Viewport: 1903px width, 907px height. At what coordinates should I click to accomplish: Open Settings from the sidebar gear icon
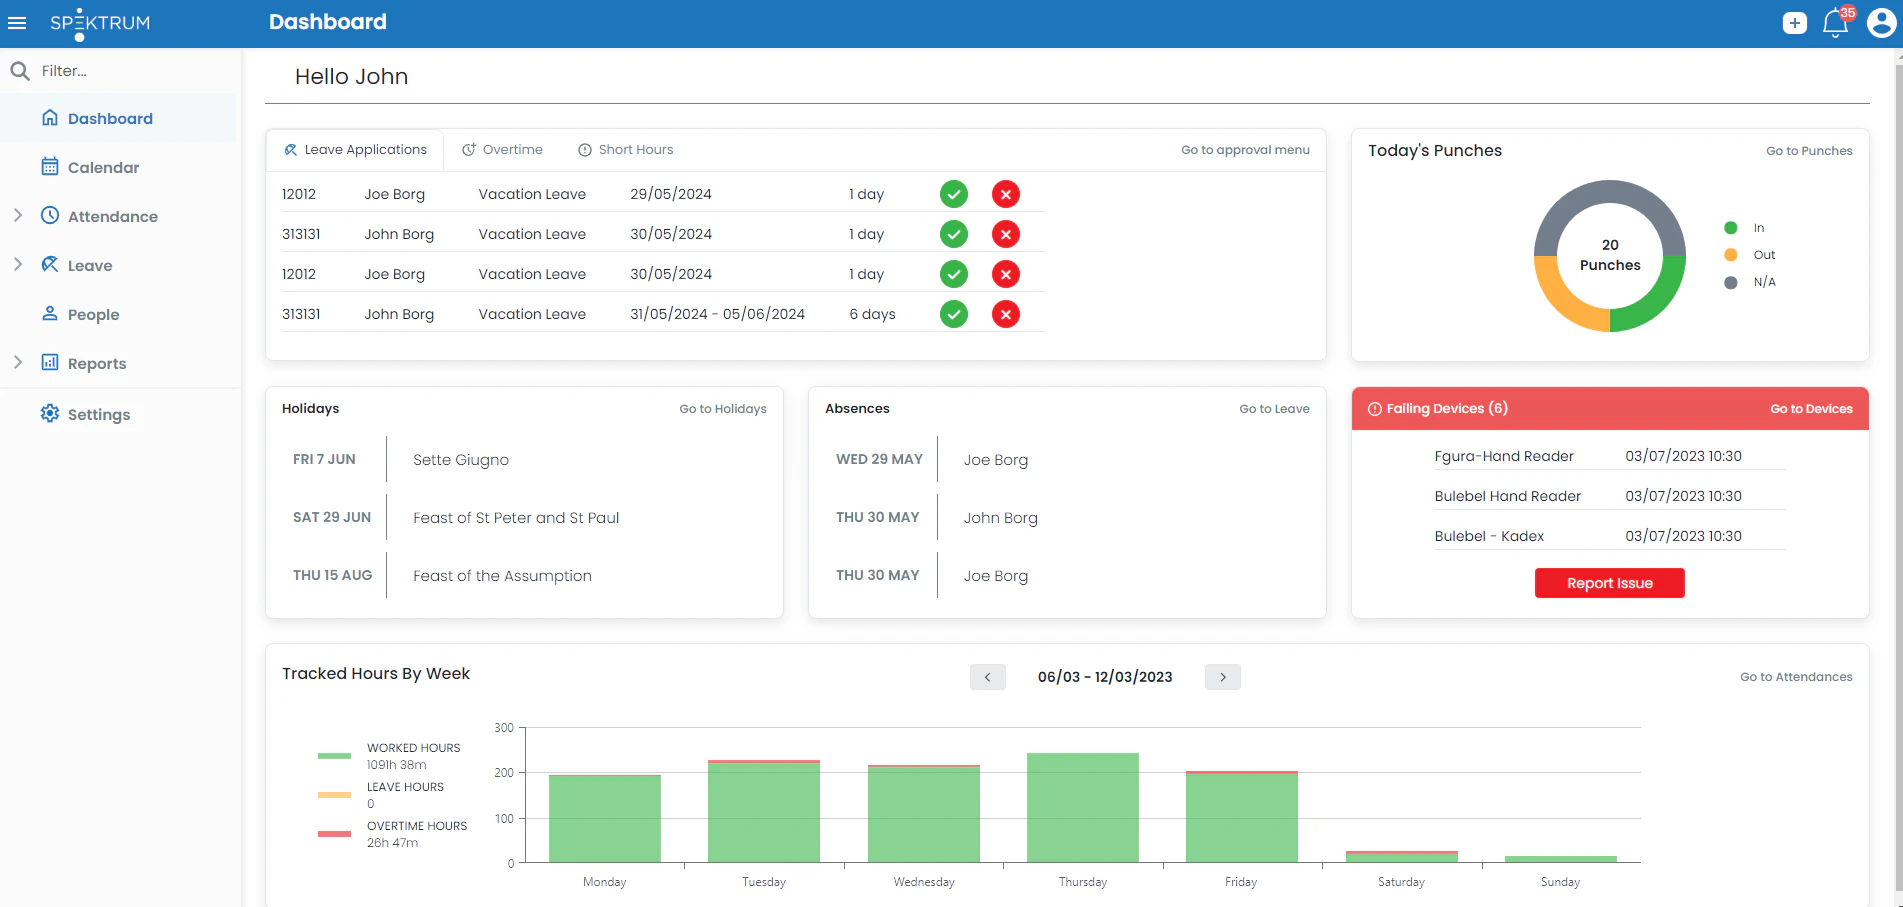point(98,414)
